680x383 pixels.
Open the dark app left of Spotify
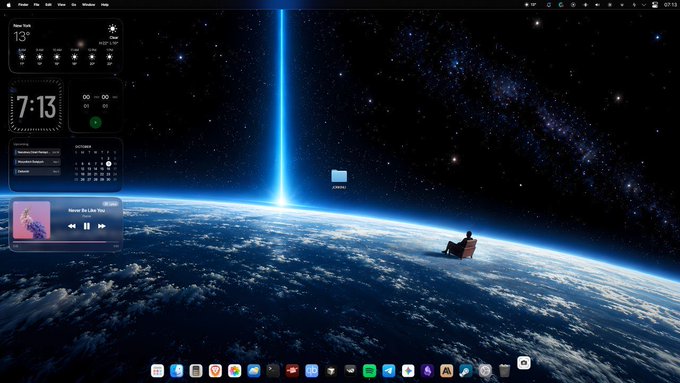pos(350,371)
